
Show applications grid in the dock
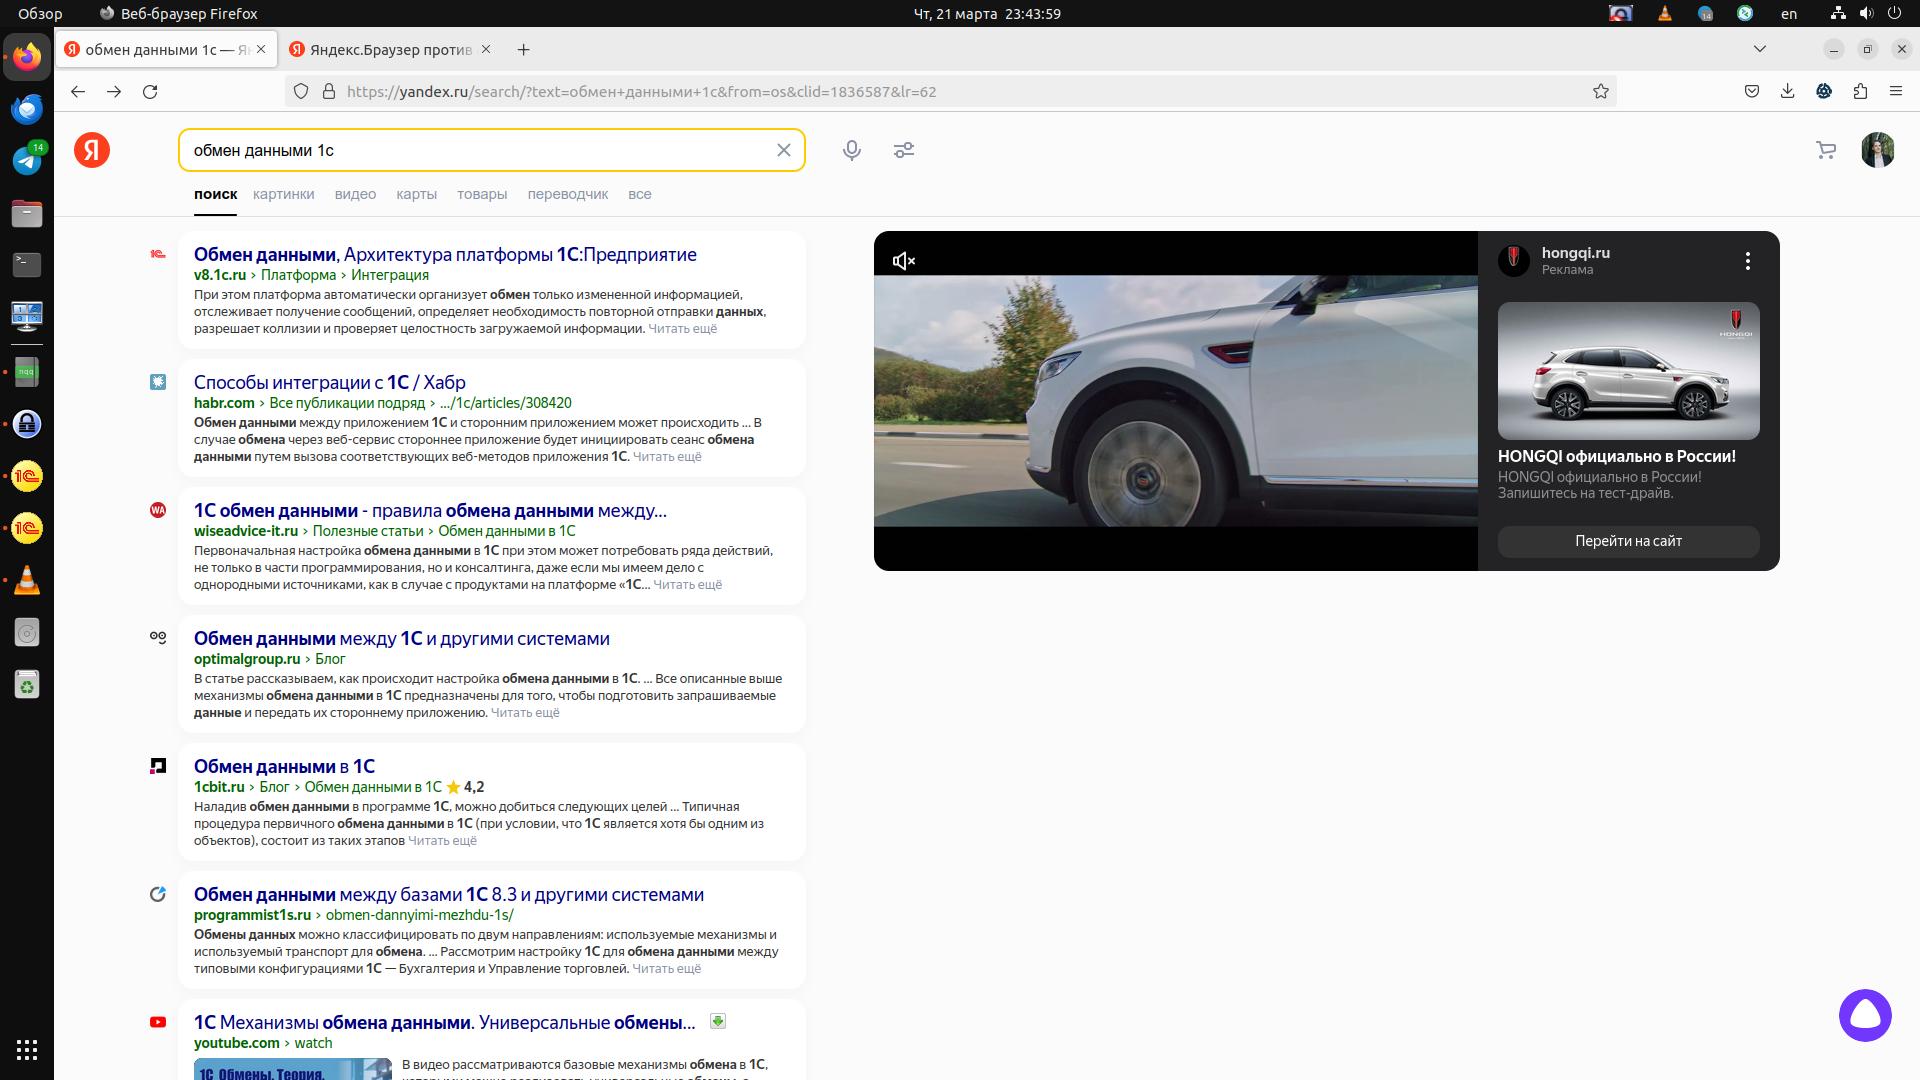(x=27, y=1049)
